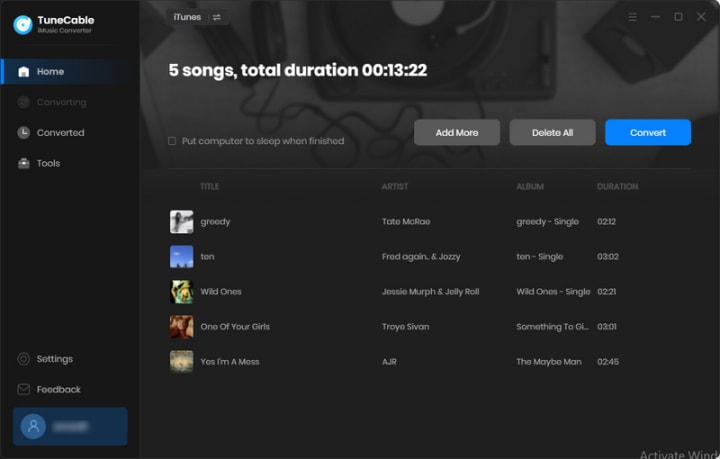Click the duration 02:45

(608, 362)
